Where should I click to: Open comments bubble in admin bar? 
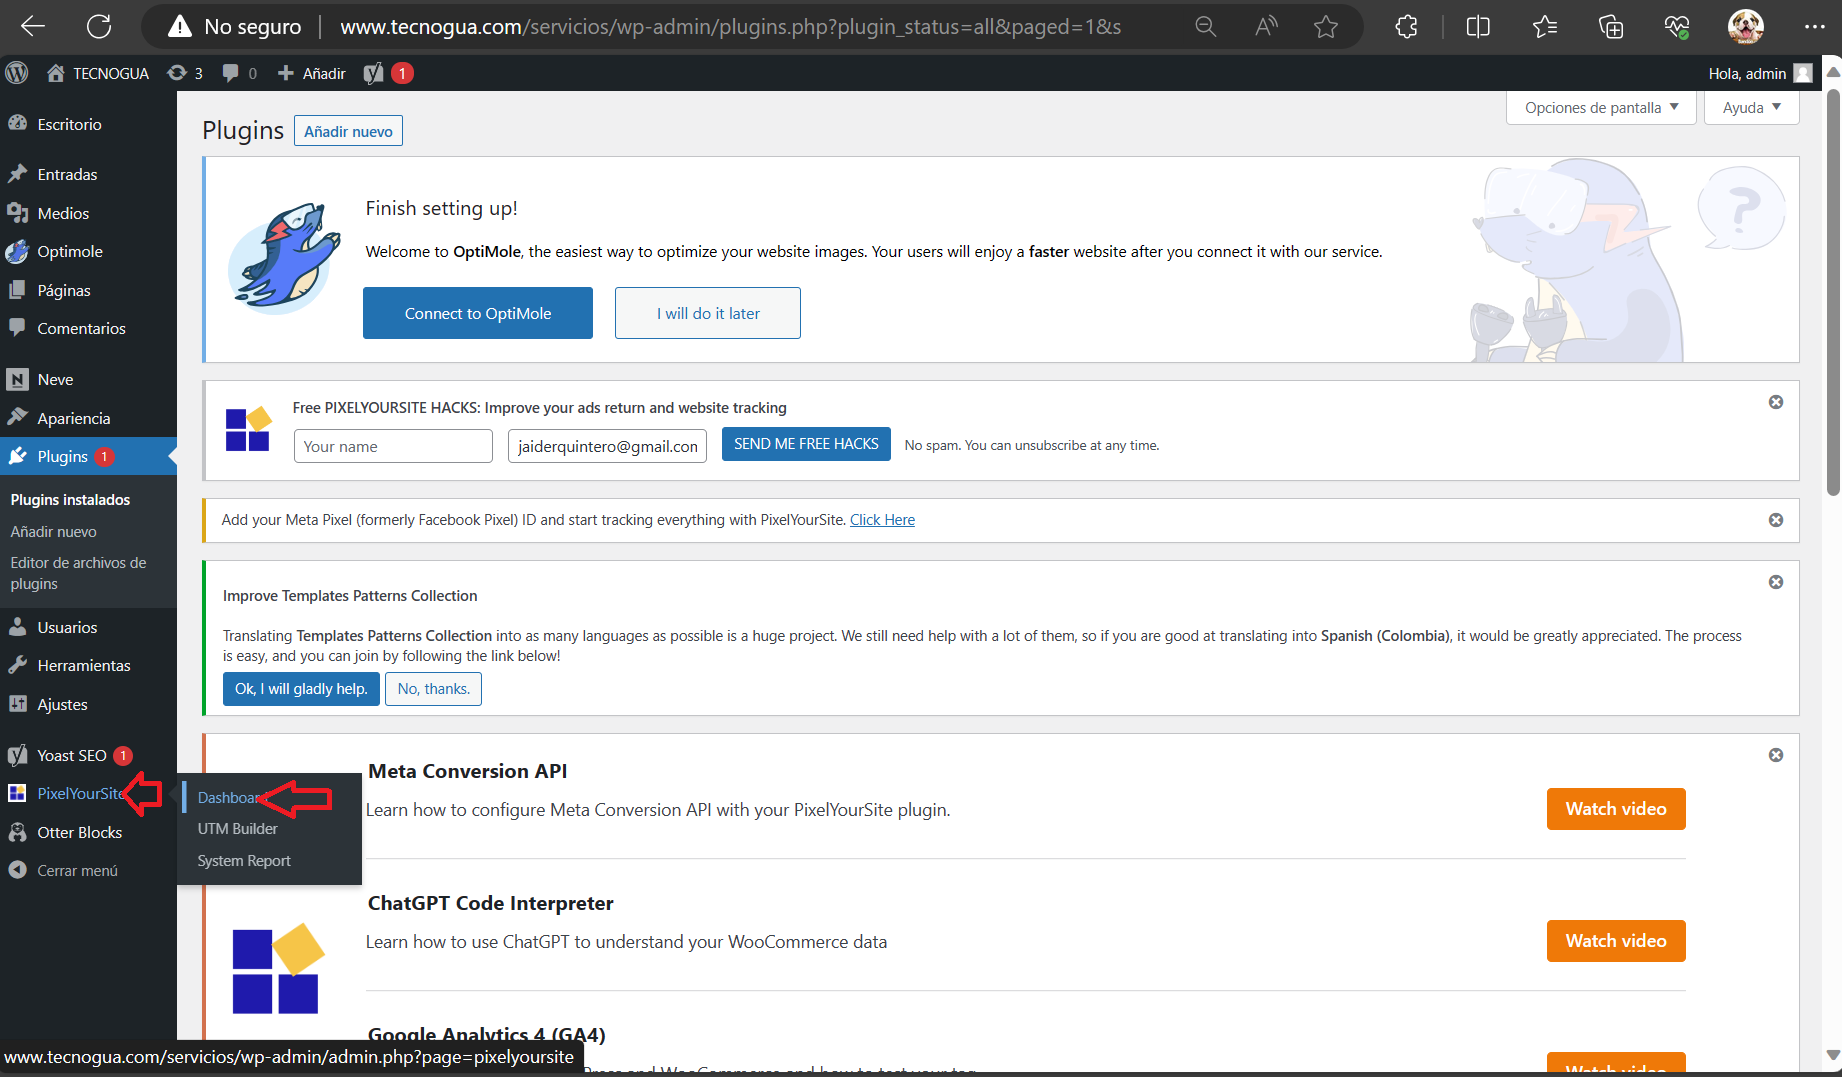(x=240, y=73)
